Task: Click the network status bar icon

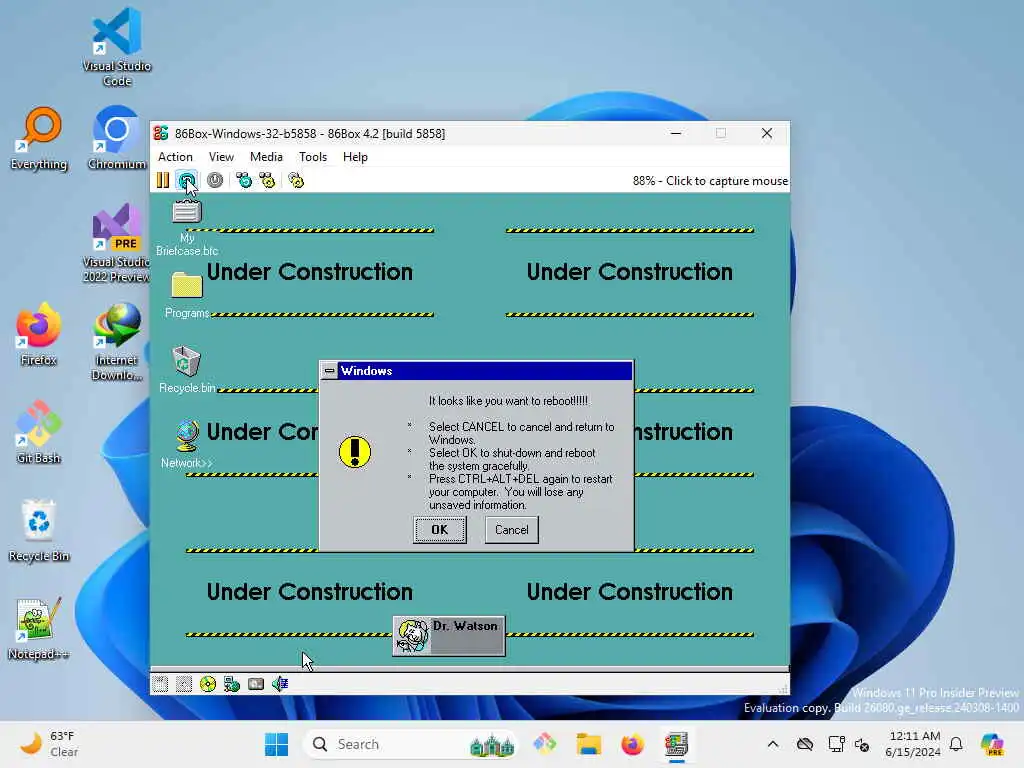Action: (x=232, y=684)
